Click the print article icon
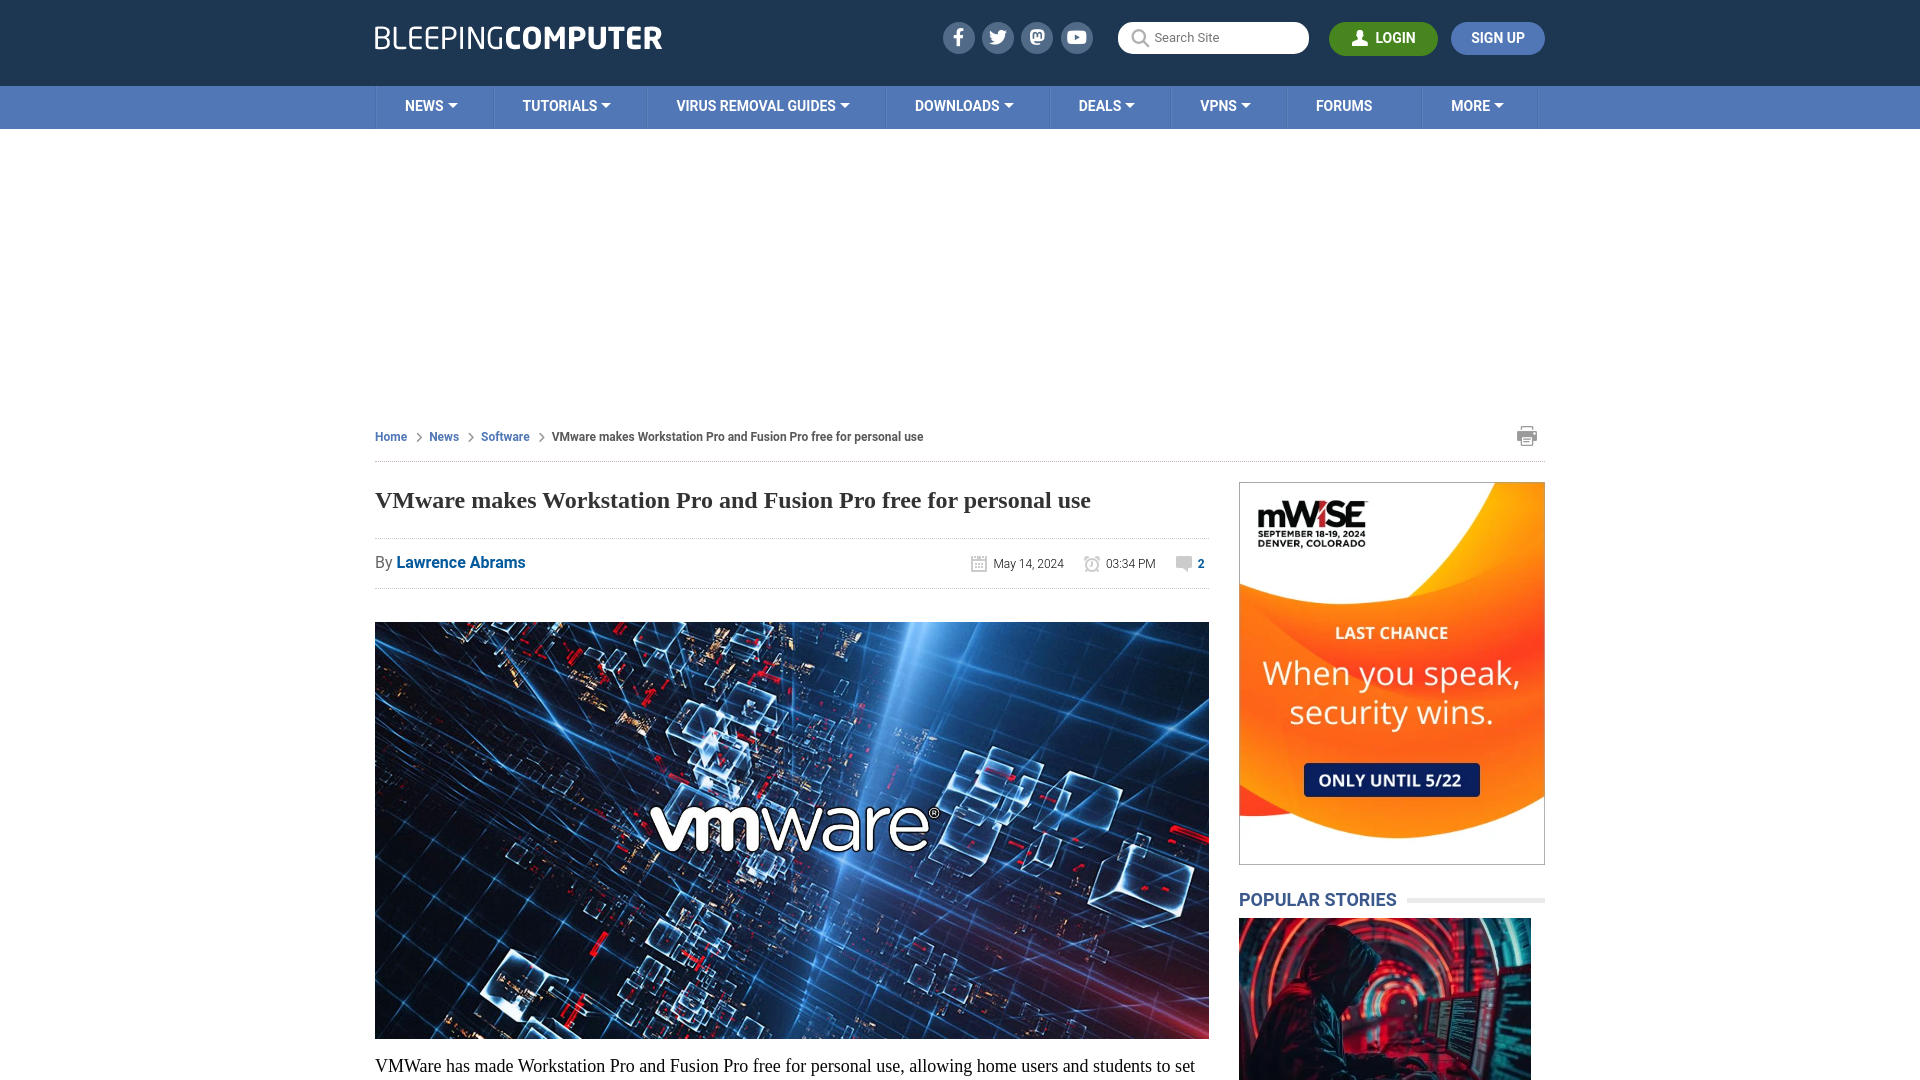This screenshot has height=1080, width=1920. click(x=1527, y=435)
